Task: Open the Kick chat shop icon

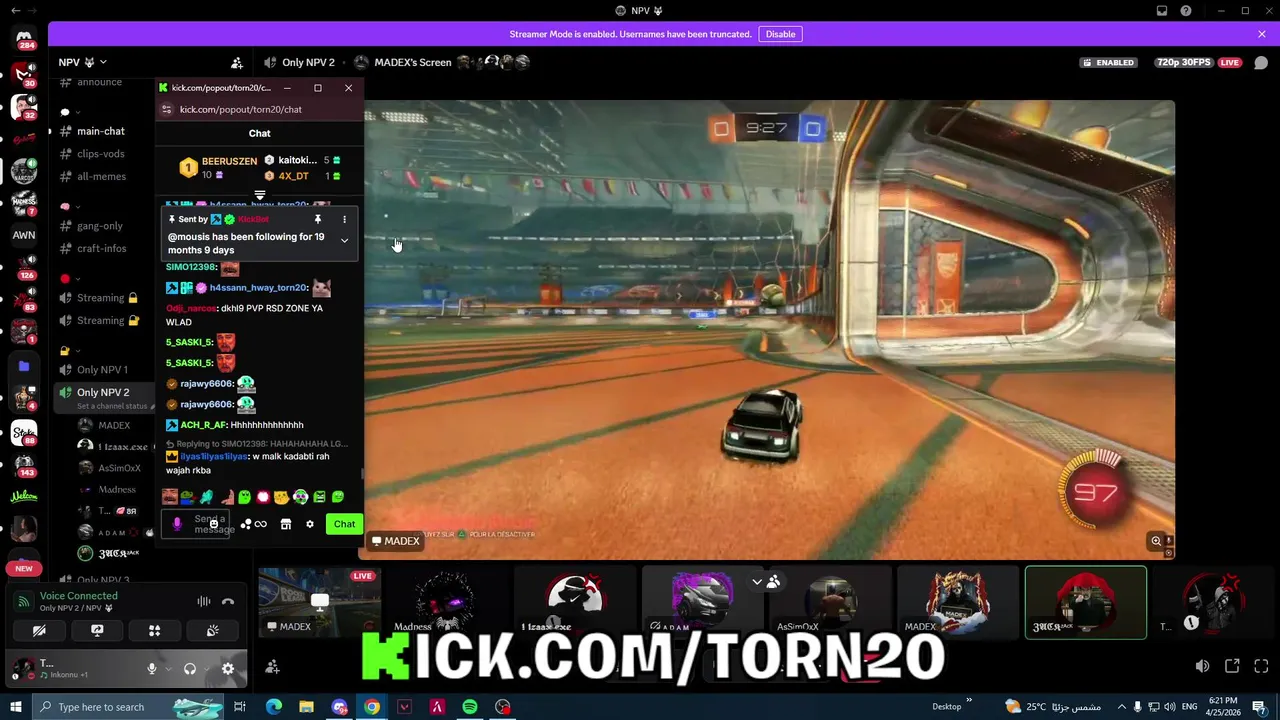Action: pos(286,524)
